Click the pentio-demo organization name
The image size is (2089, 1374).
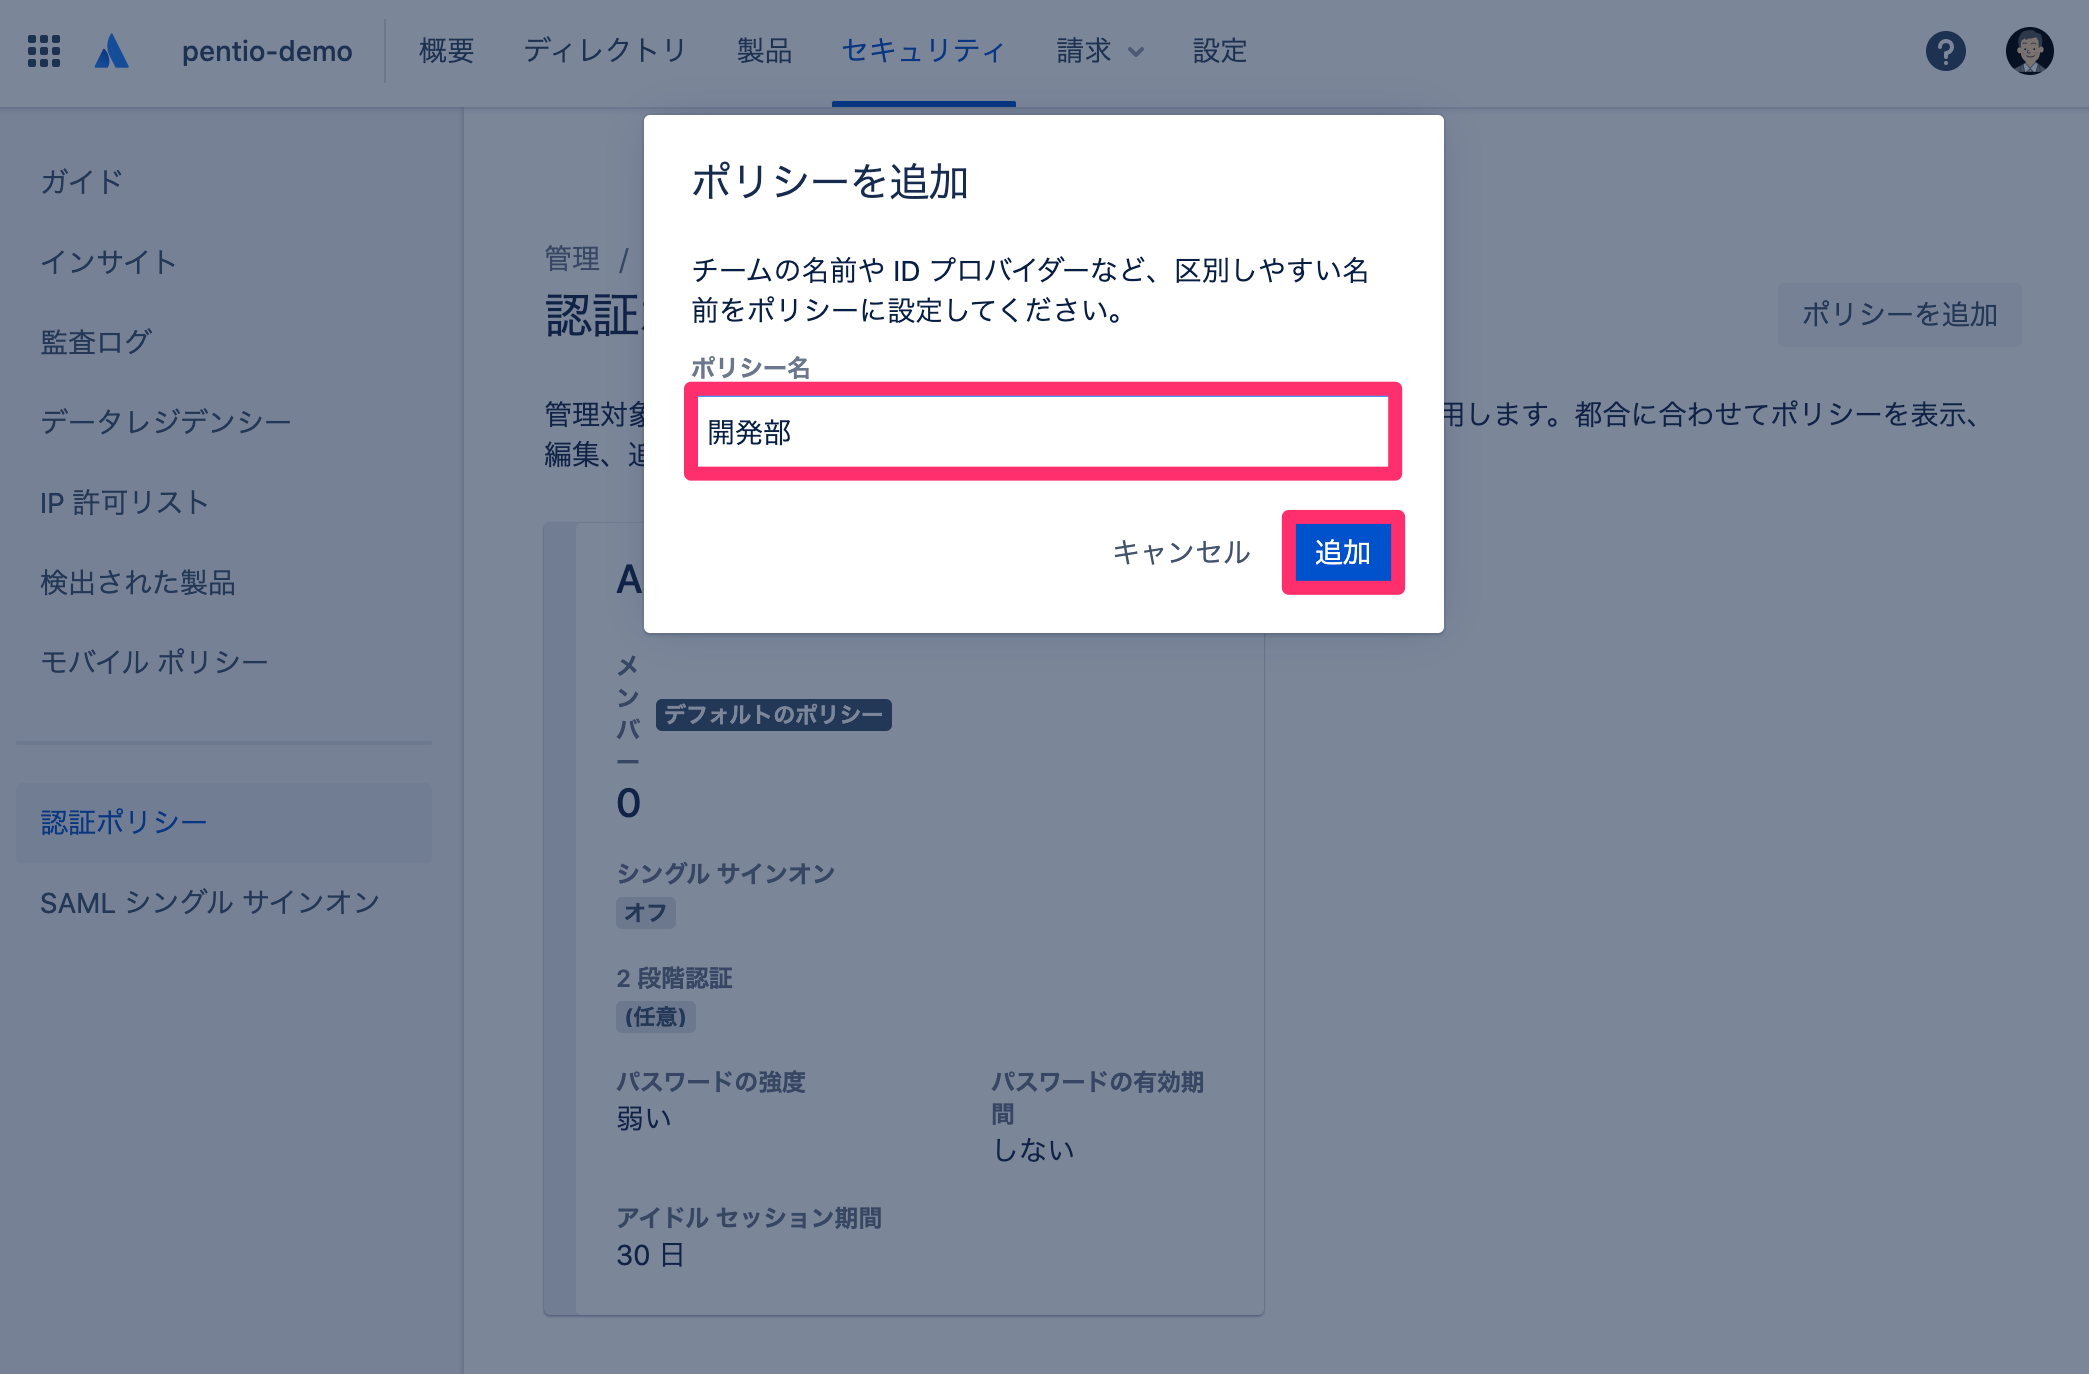pos(267,51)
